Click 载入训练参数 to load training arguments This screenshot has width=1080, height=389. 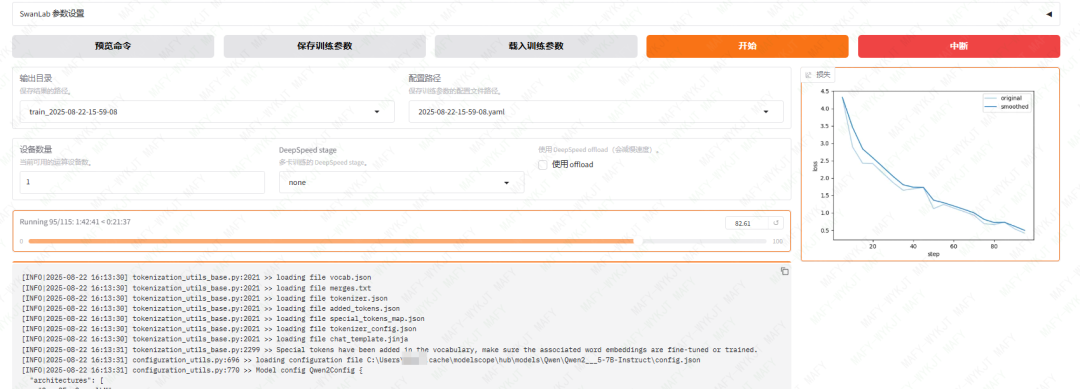(x=536, y=46)
